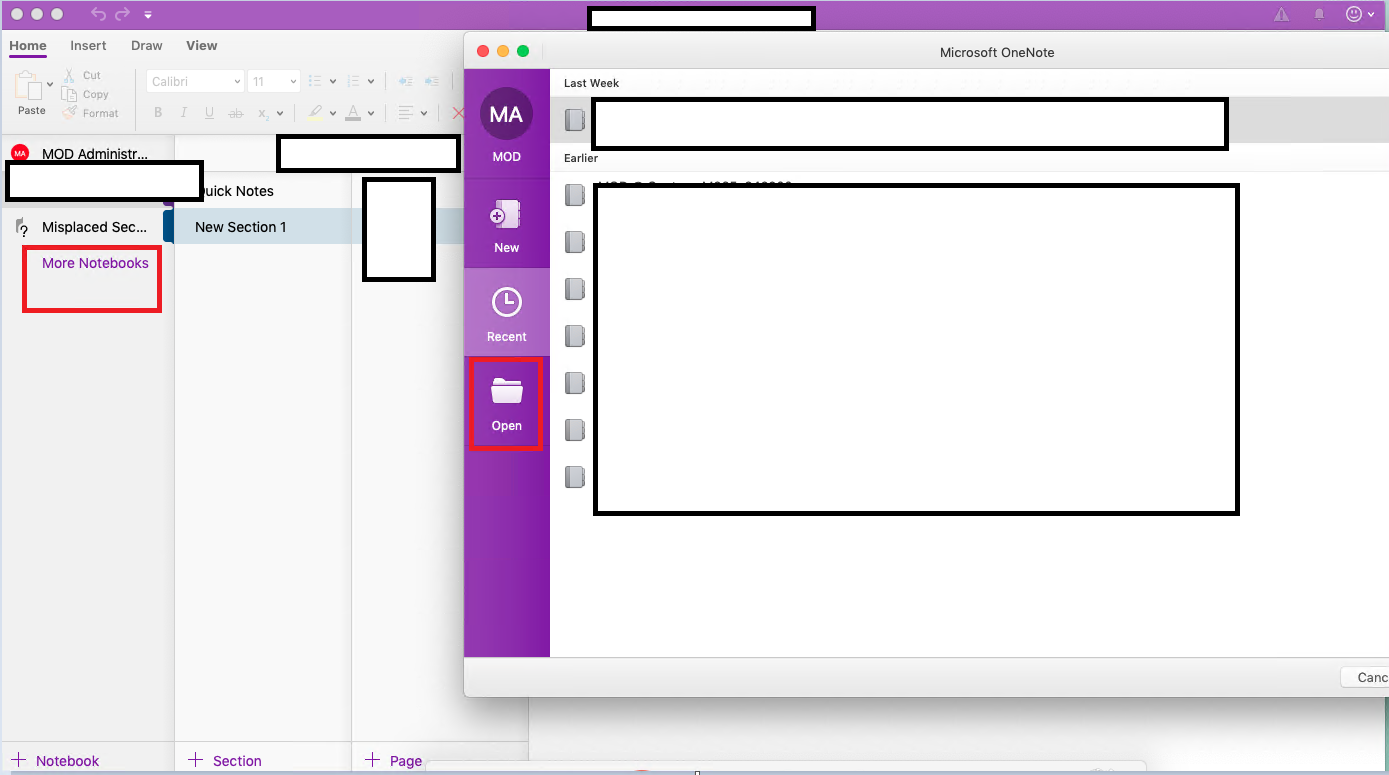
Task: Add a new Section at bottom
Action: [225, 761]
